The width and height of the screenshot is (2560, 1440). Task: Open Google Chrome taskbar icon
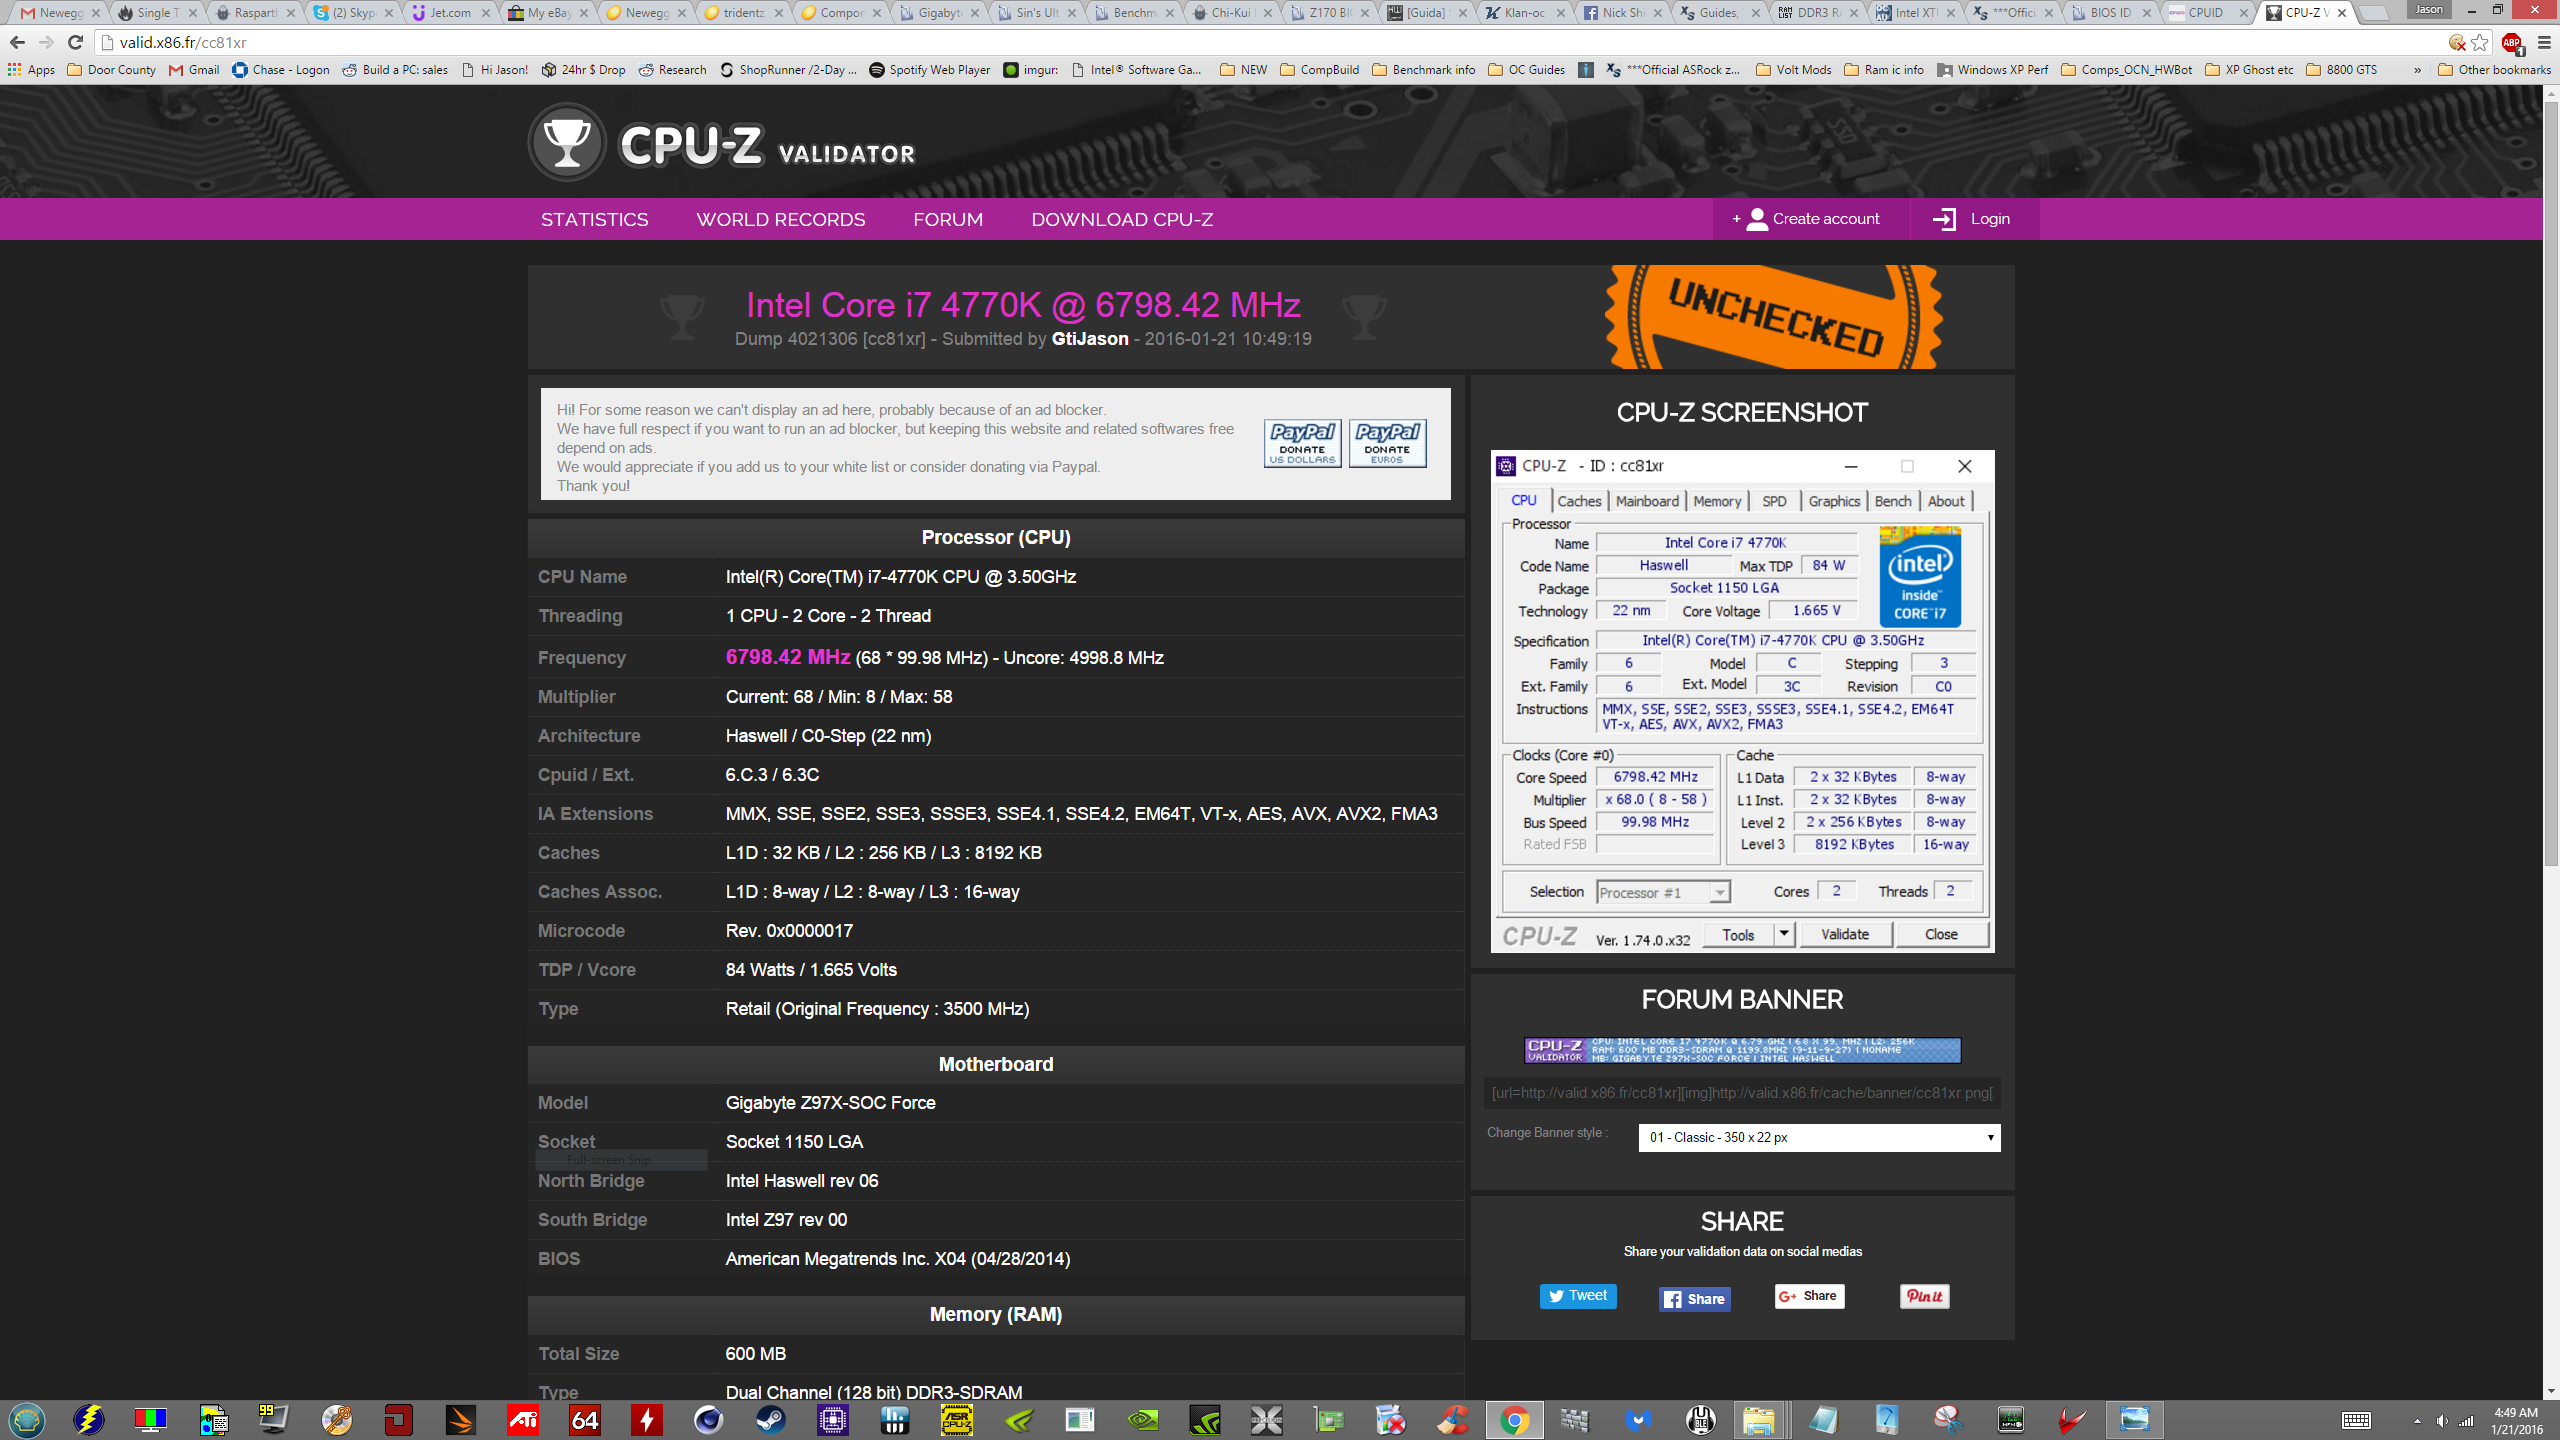coord(1514,1420)
